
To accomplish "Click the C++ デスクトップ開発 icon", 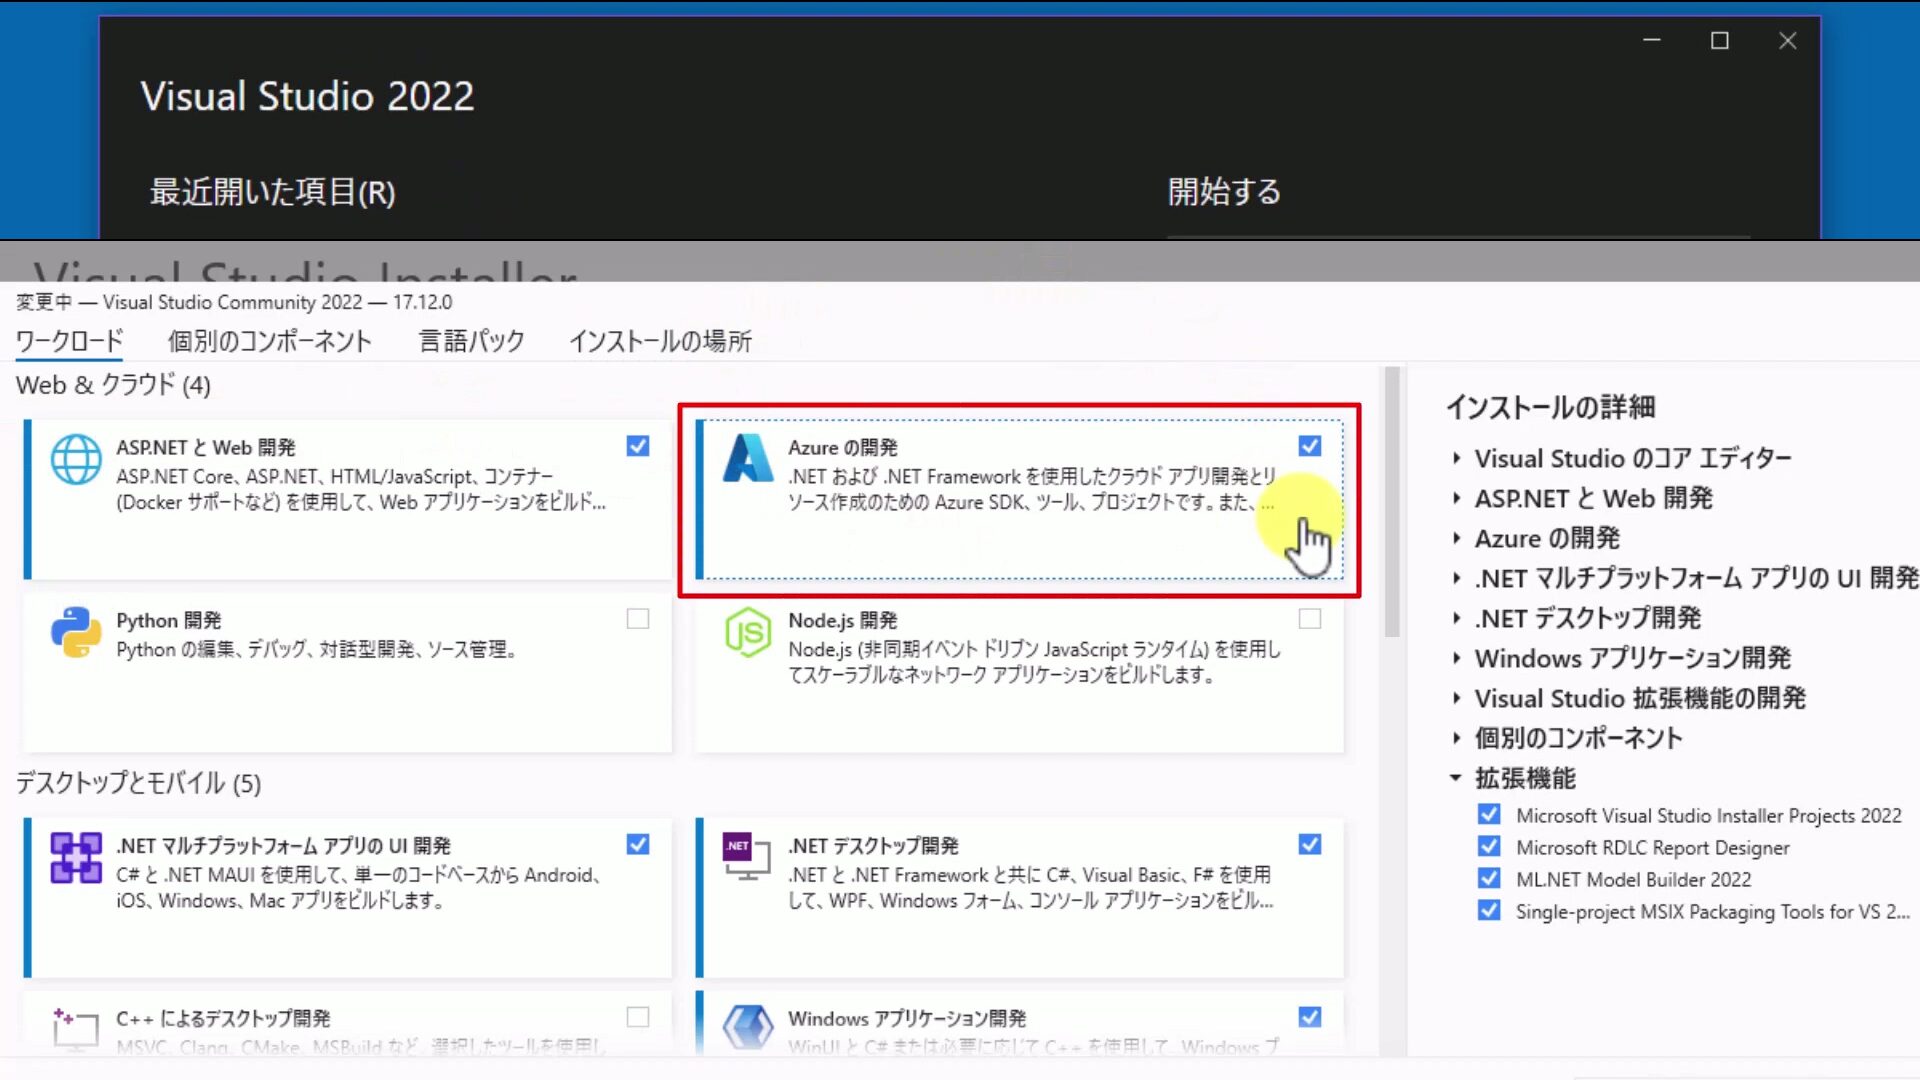I will tap(76, 1028).
